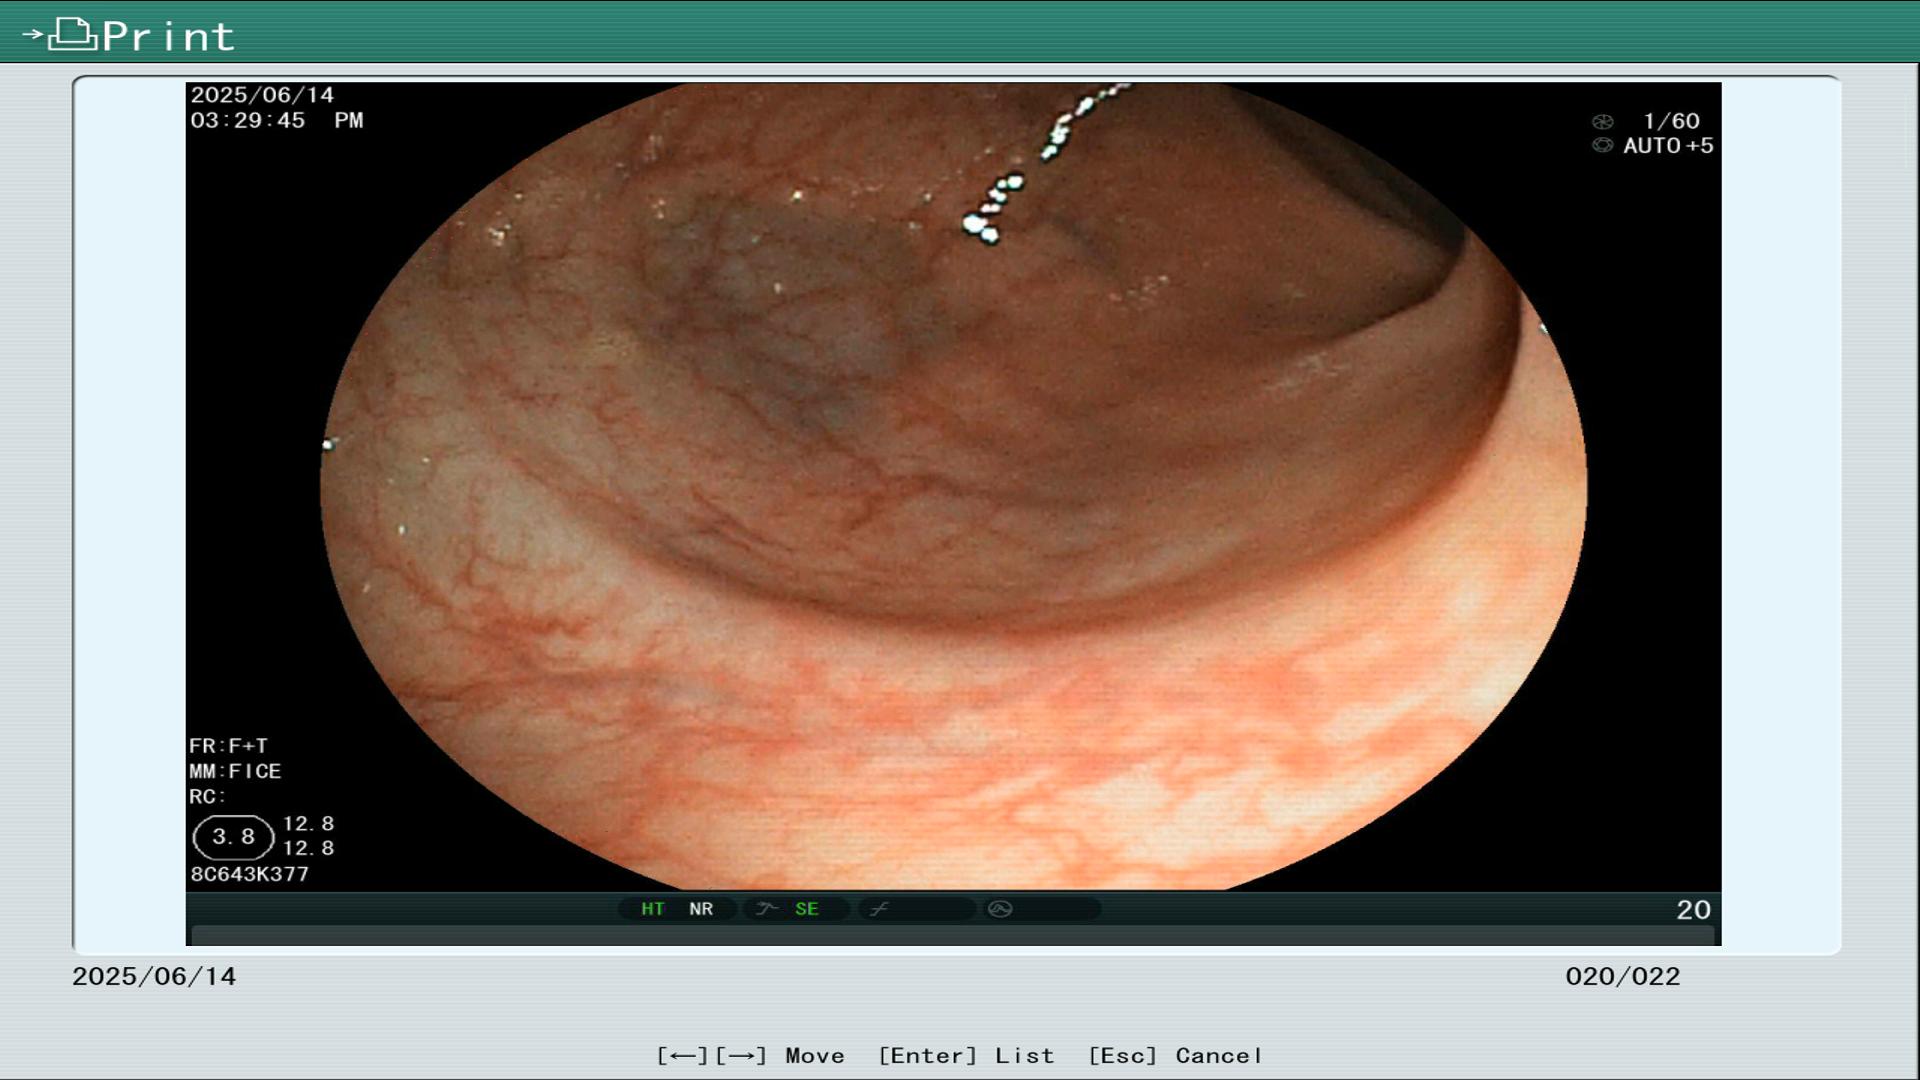
Task: Click the endoscopic image preview
Action: tap(953, 486)
